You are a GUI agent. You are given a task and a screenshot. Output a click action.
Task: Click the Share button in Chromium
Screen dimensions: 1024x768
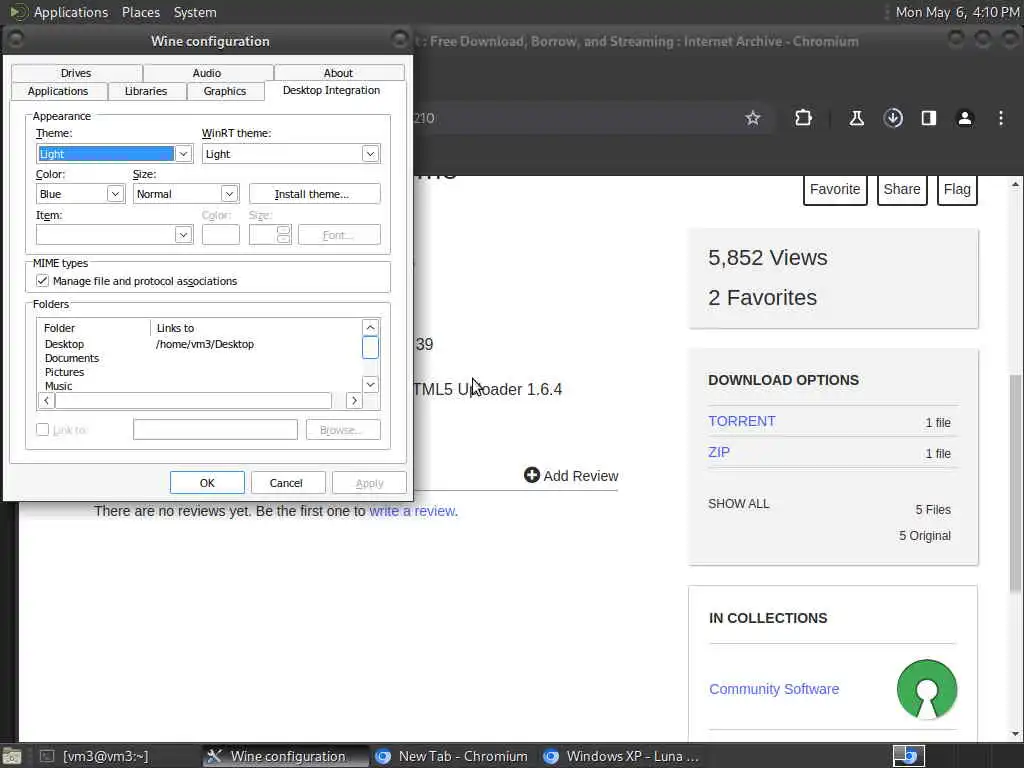click(902, 189)
